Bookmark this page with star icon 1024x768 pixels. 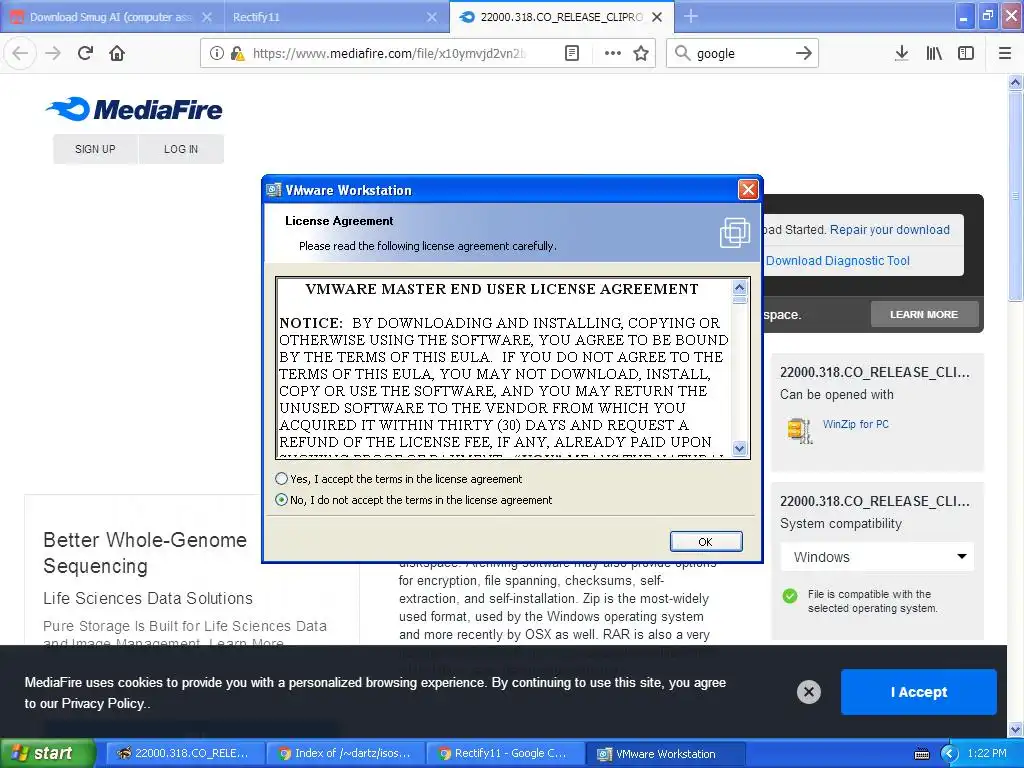point(641,53)
